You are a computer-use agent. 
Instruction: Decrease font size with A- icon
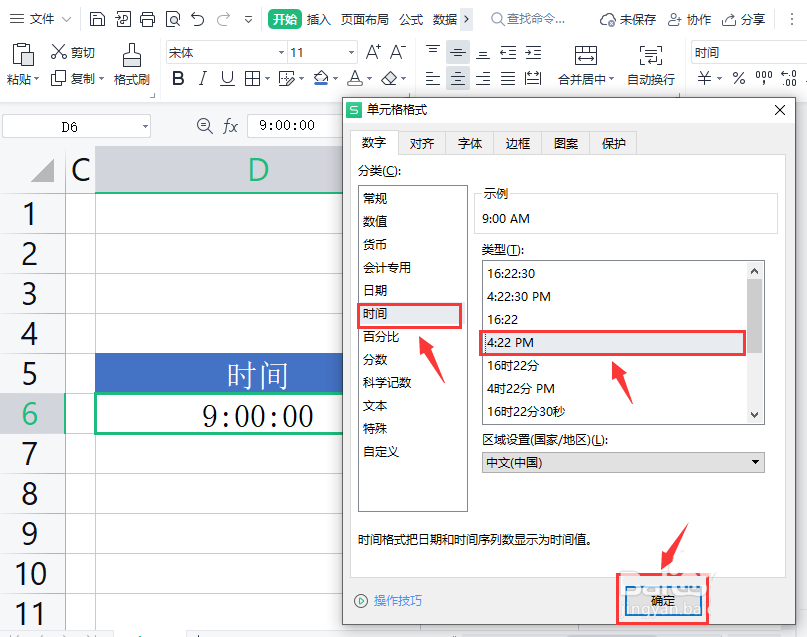click(397, 52)
